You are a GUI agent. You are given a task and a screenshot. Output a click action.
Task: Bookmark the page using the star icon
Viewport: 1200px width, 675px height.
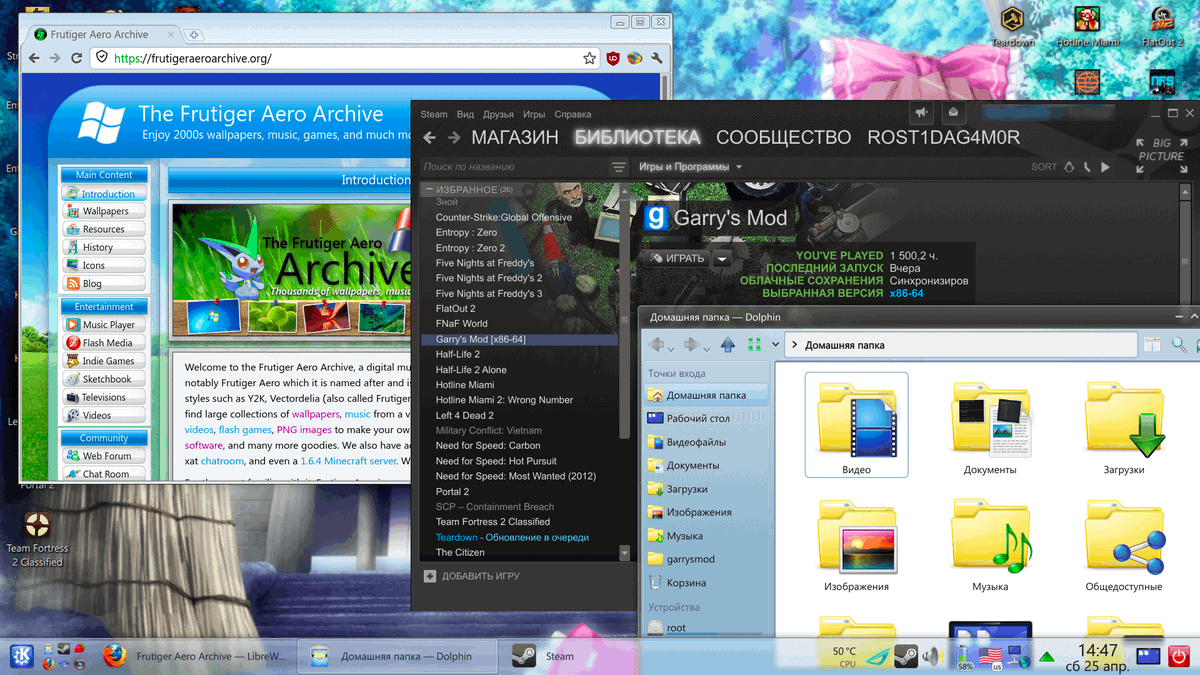click(588, 58)
